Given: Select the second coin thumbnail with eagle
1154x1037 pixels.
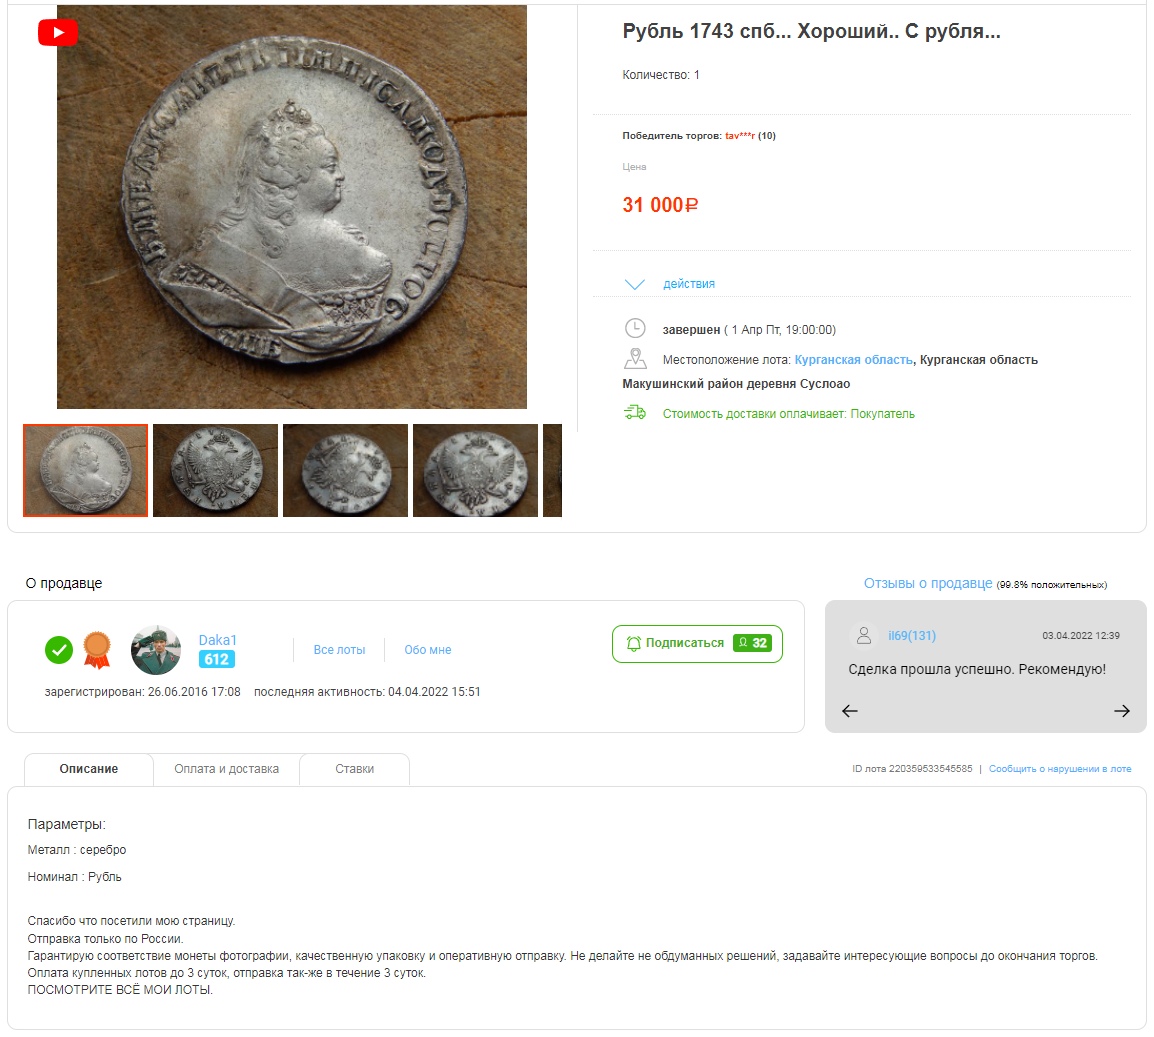Looking at the screenshot, I should (215, 470).
